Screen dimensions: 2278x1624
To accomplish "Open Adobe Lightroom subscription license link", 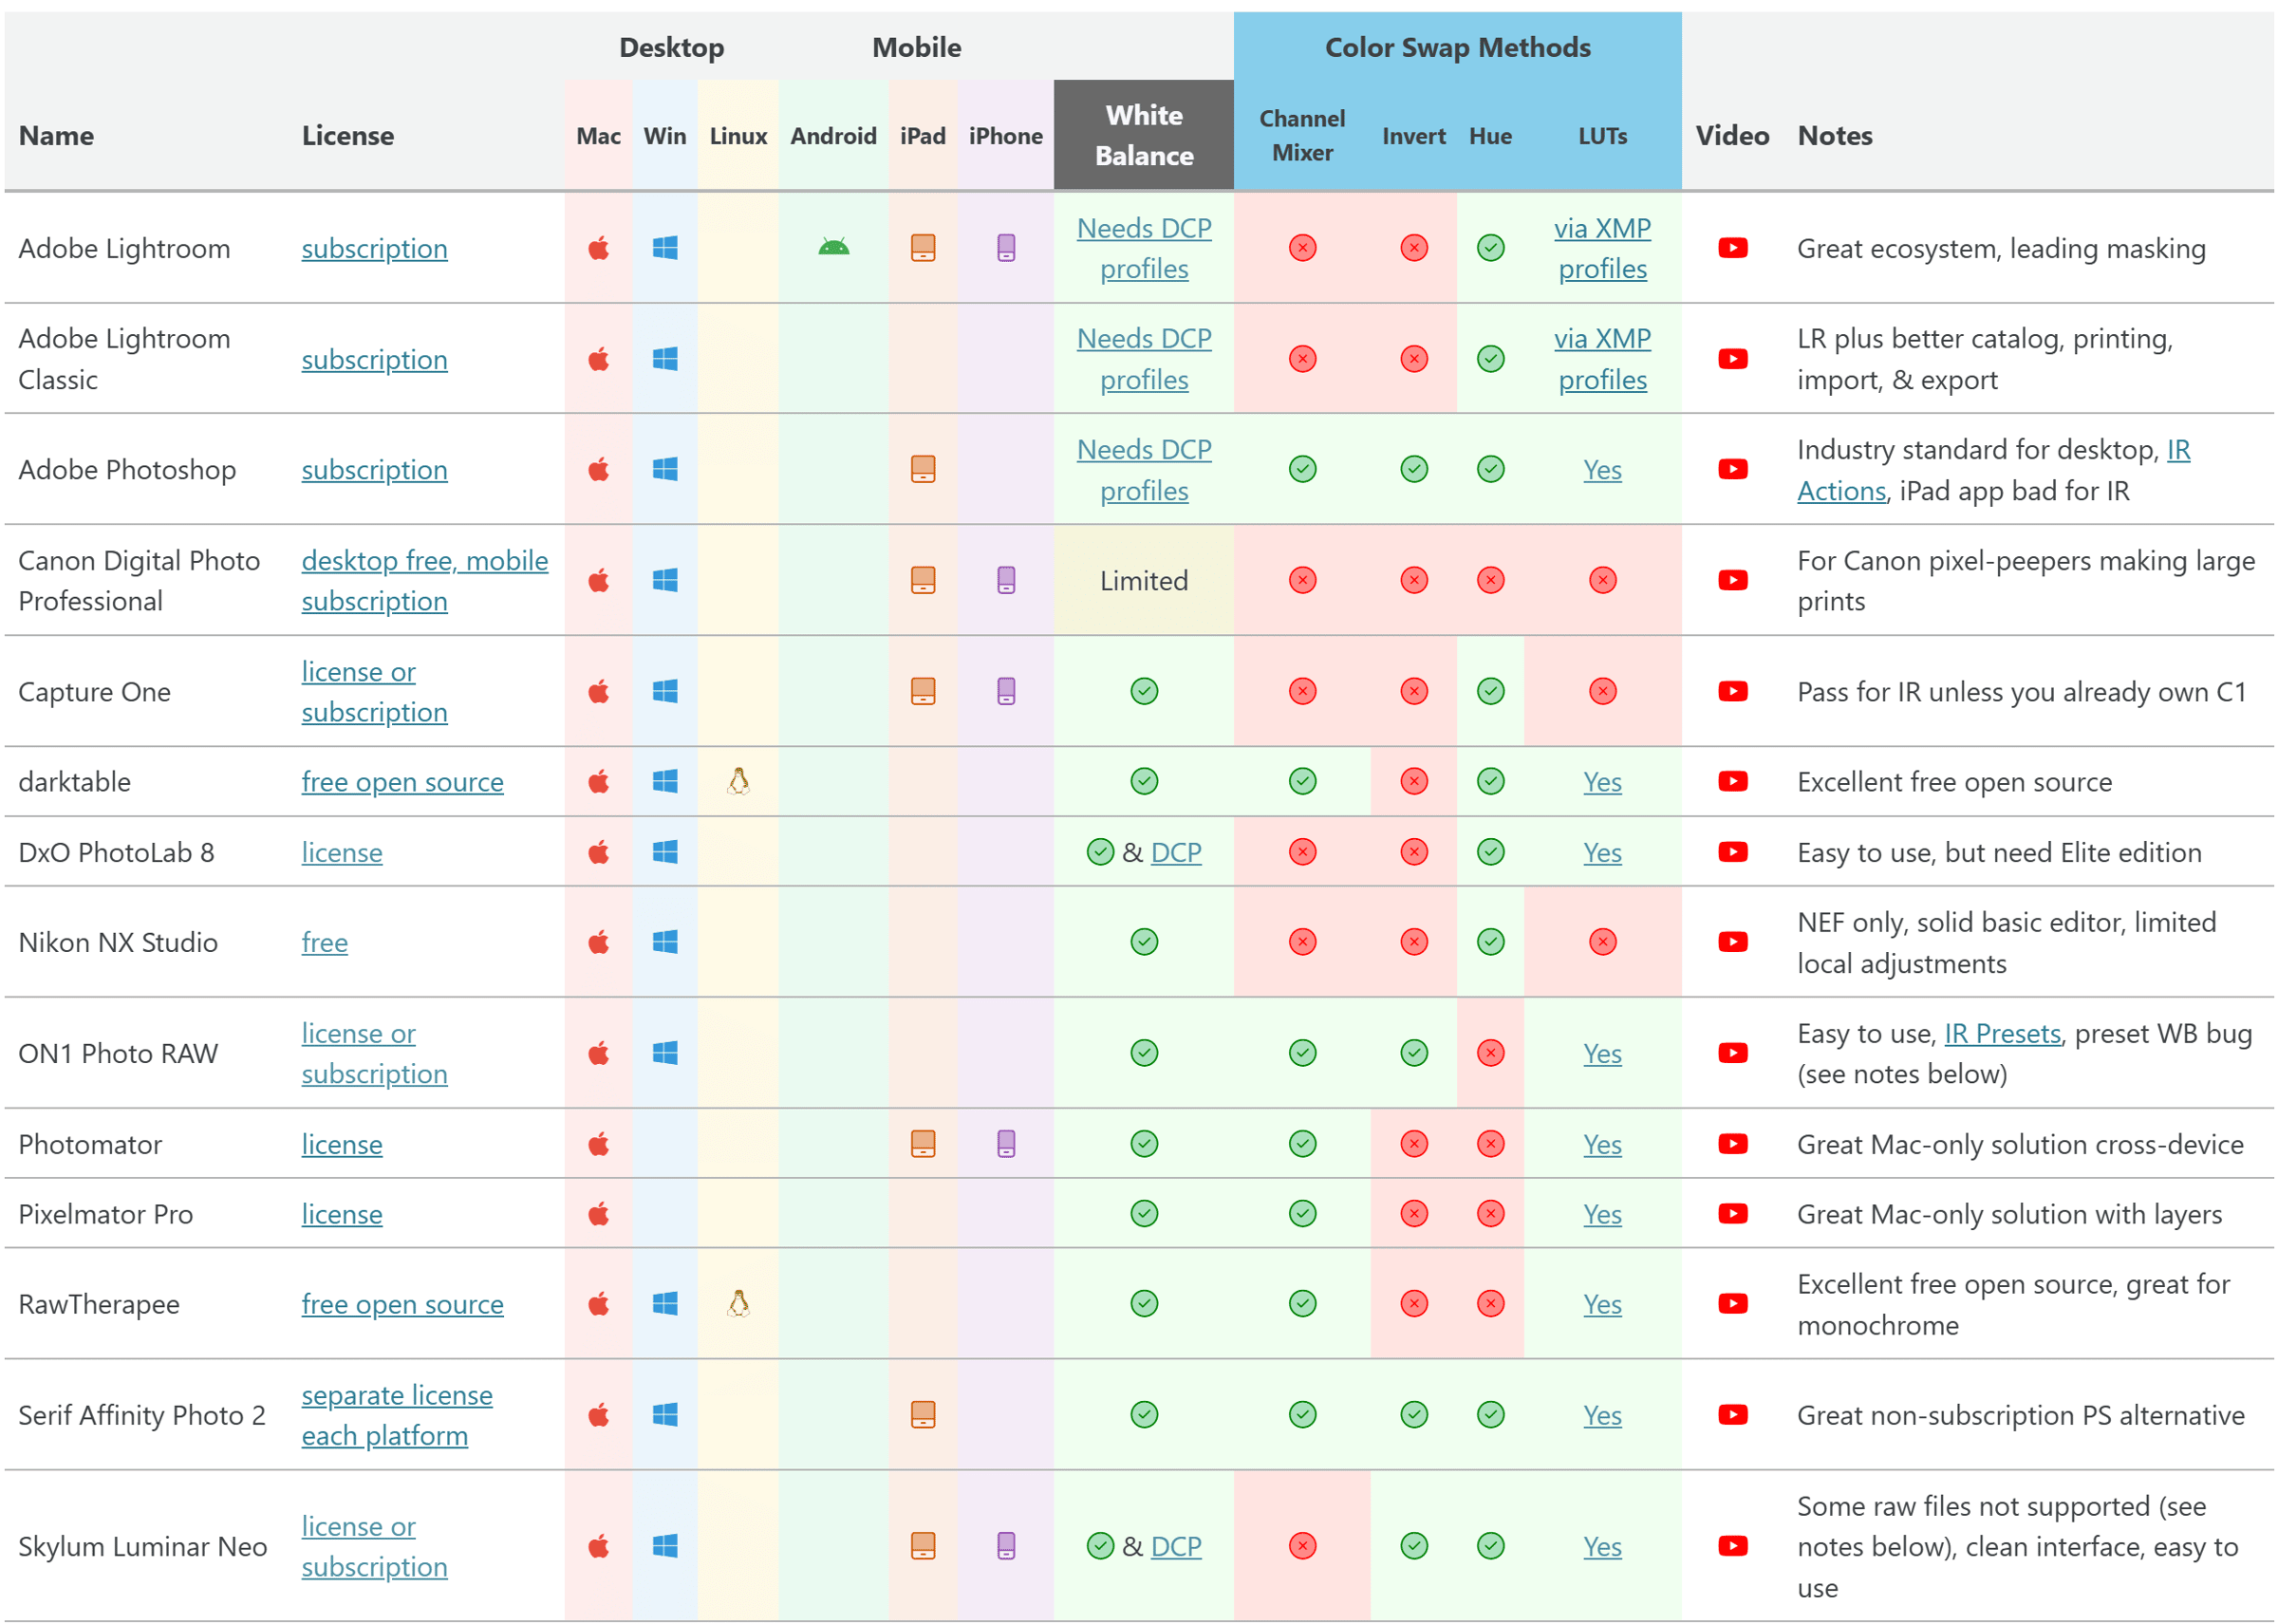I will [374, 249].
